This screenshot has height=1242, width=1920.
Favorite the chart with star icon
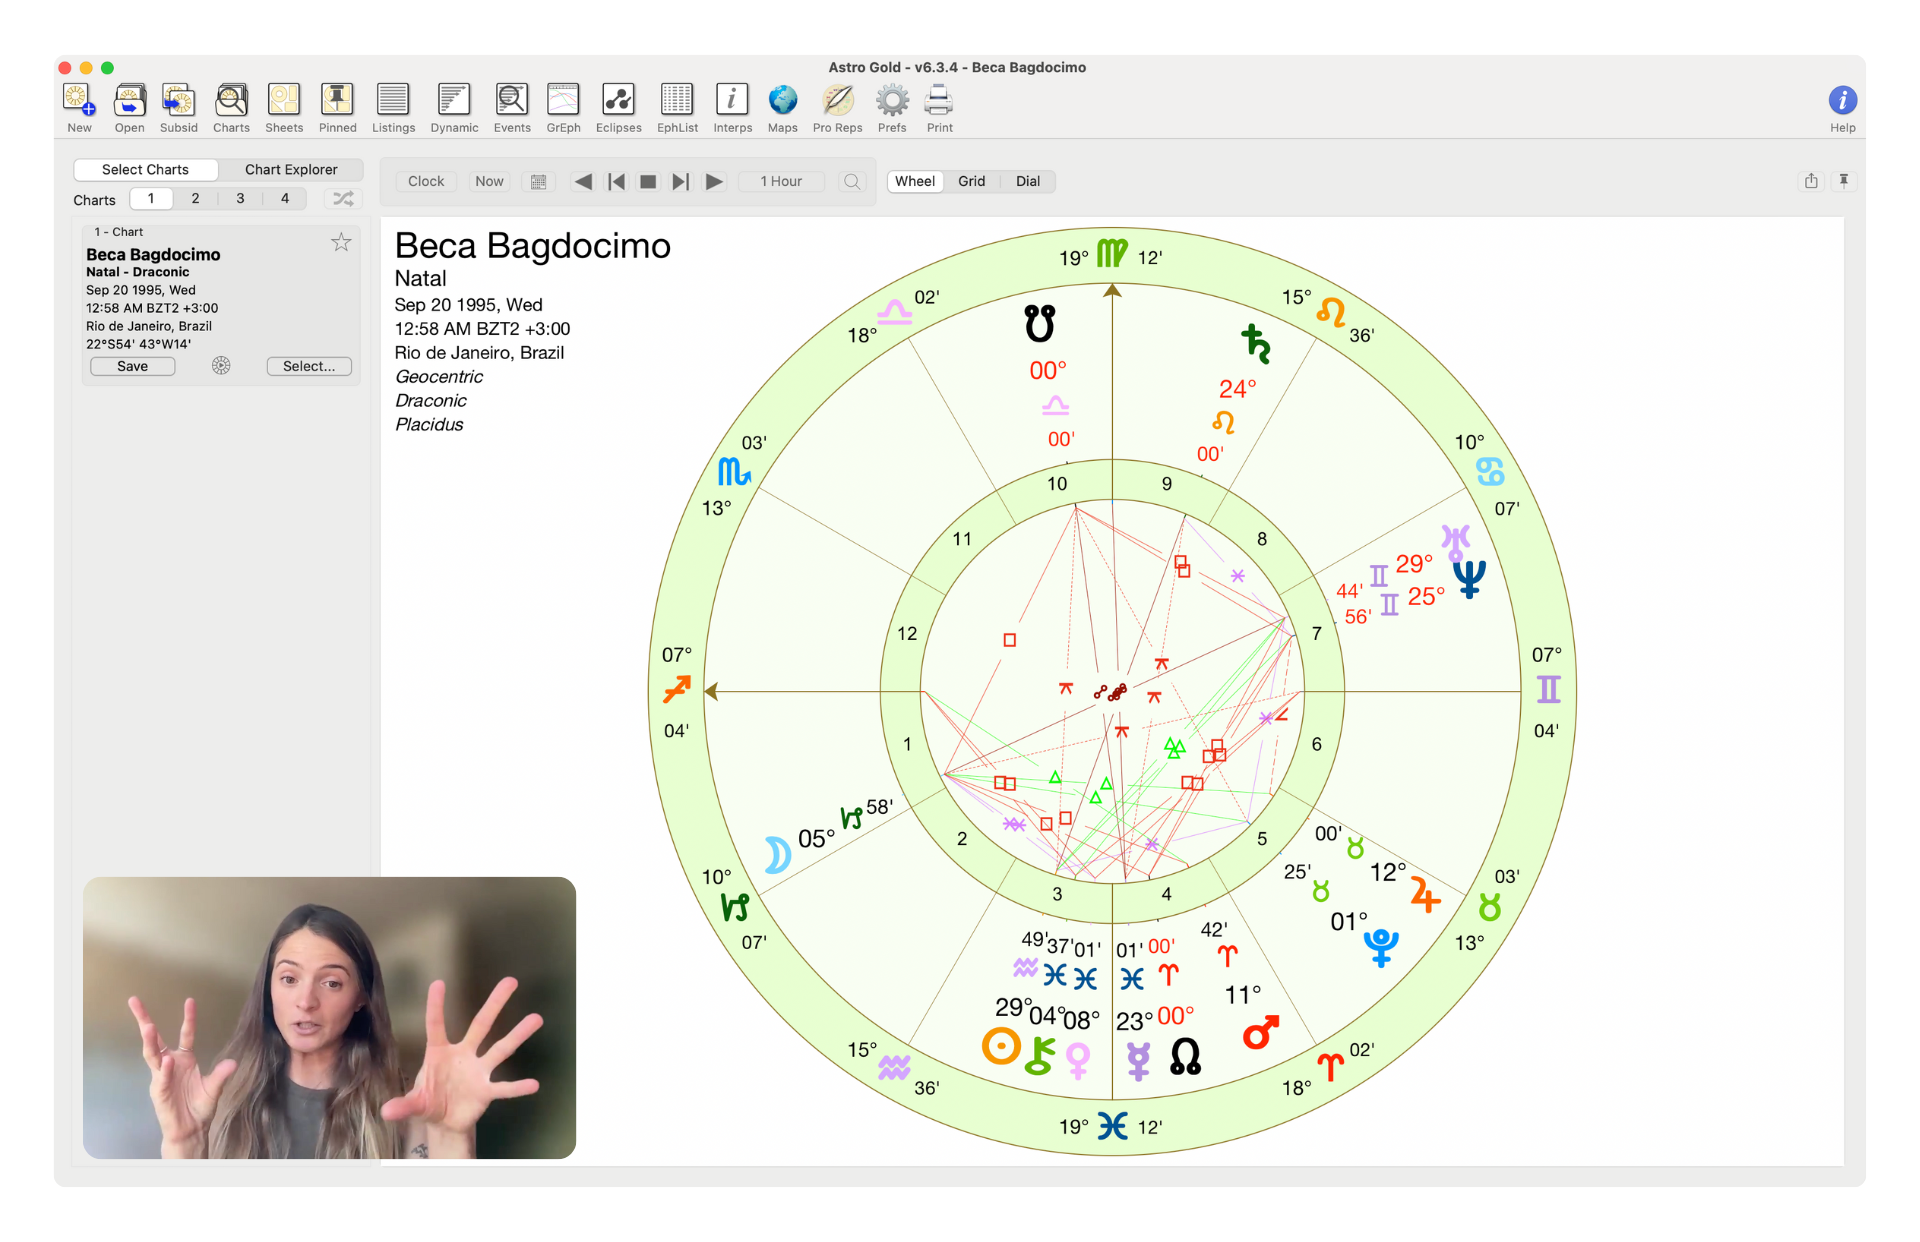click(341, 243)
